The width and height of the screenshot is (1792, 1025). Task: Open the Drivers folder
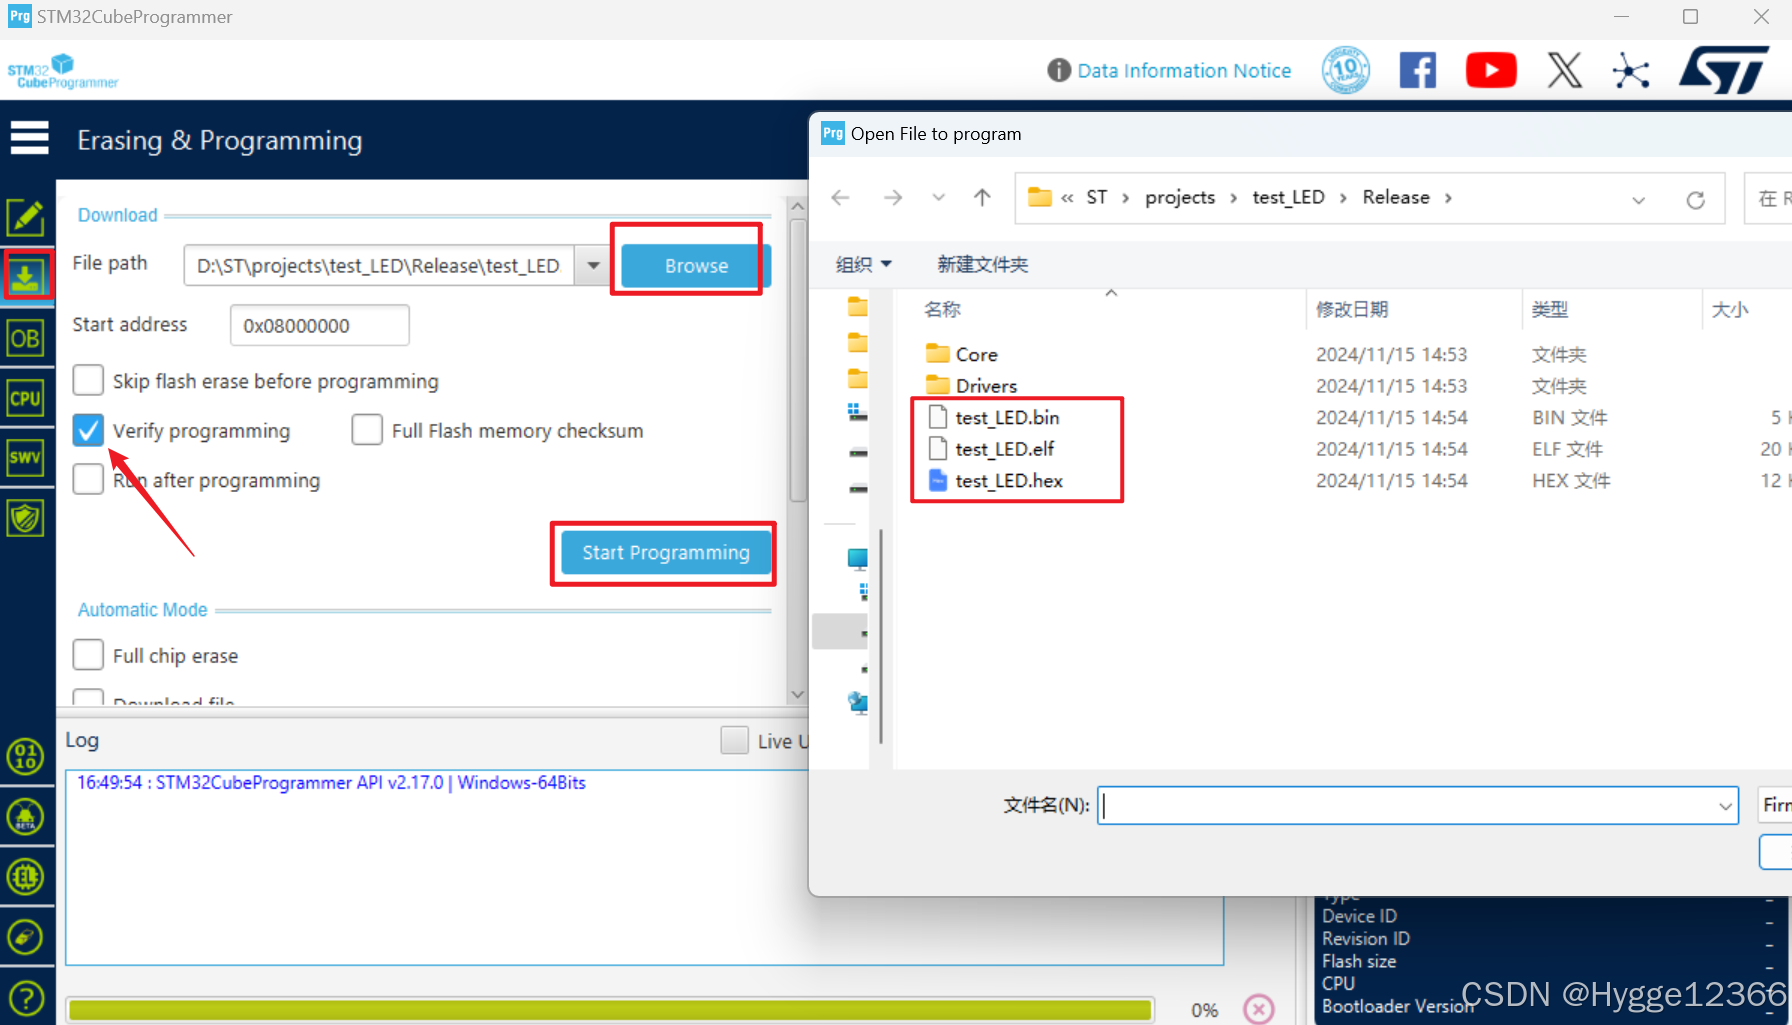pyautogui.click(x=986, y=386)
